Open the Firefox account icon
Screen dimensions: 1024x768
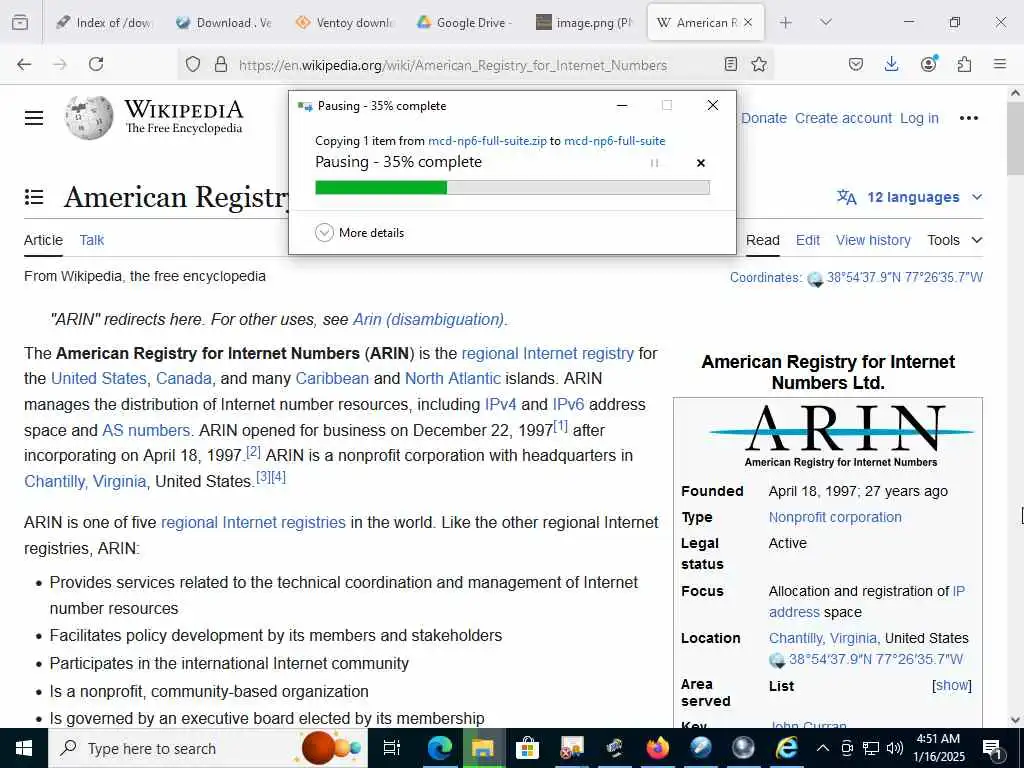[928, 64]
